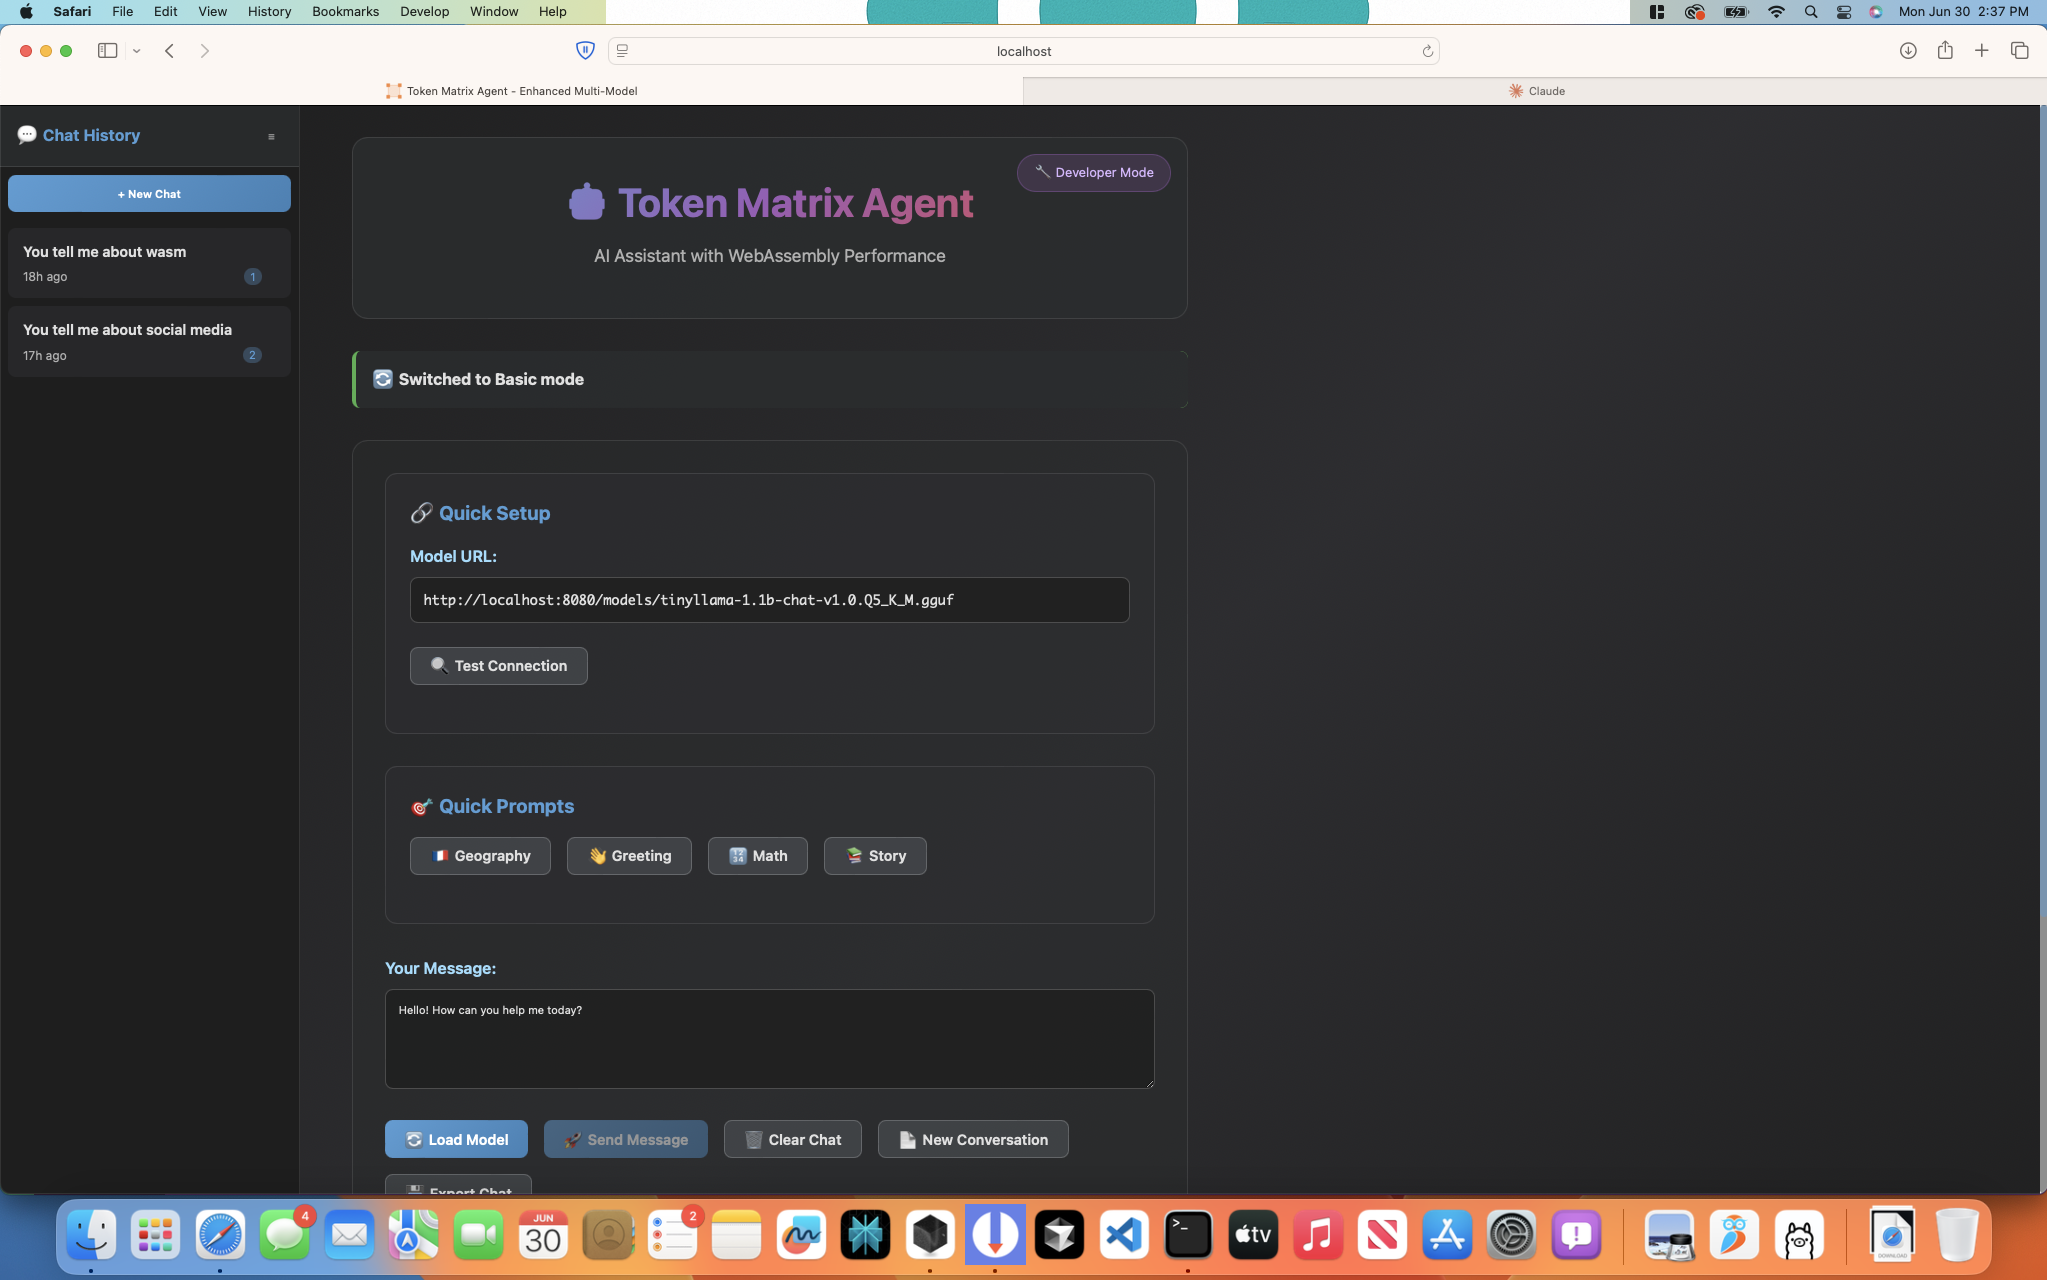Start a new chat with + New Chat
2047x1280 pixels.
click(149, 194)
